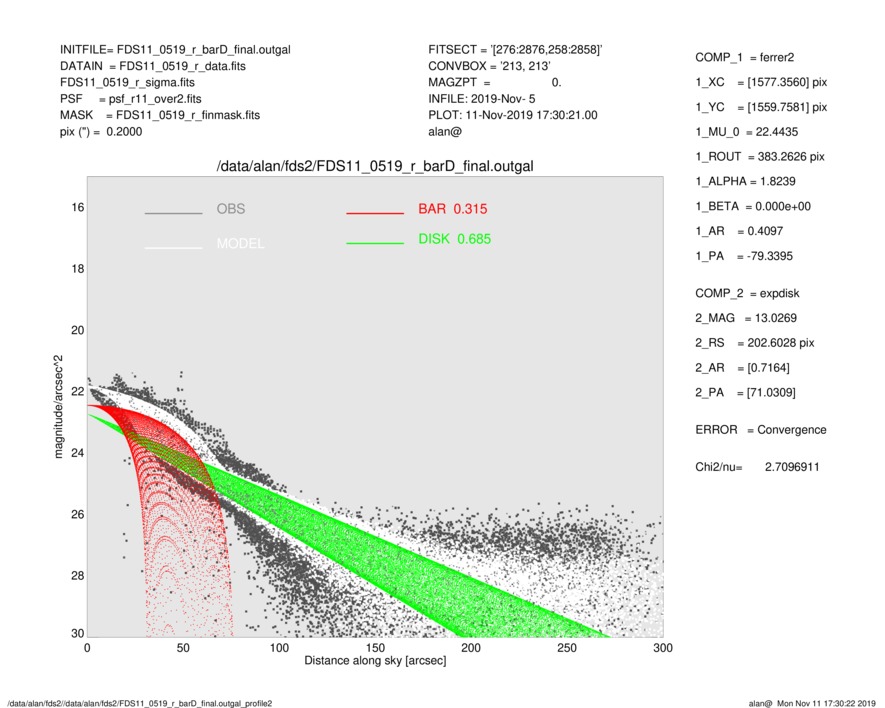Click the red BAR legend line
This screenshot has height=708, width=885.
tap(375, 214)
